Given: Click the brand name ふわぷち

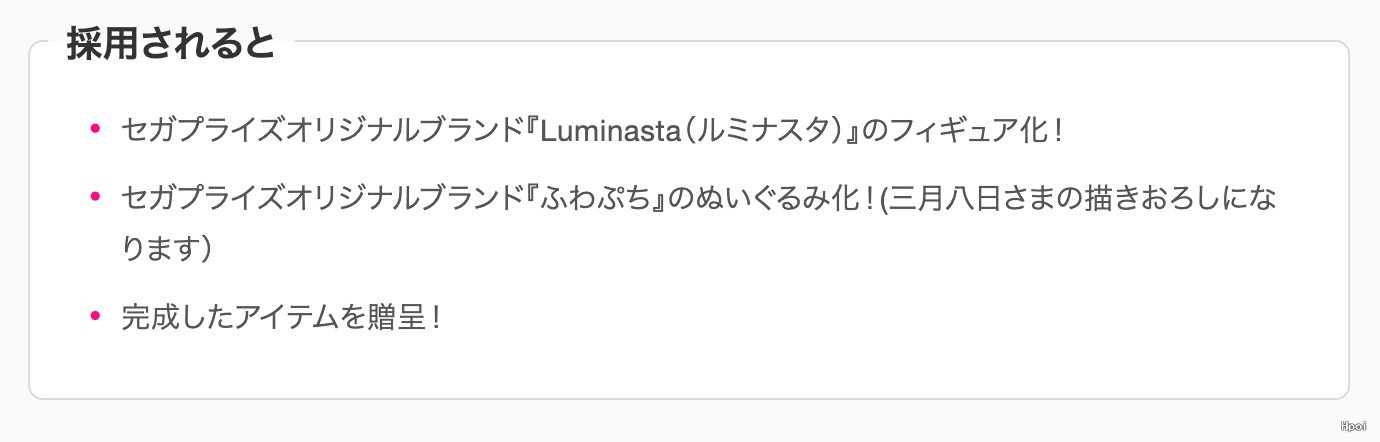Looking at the screenshot, I should click(x=587, y=197).
